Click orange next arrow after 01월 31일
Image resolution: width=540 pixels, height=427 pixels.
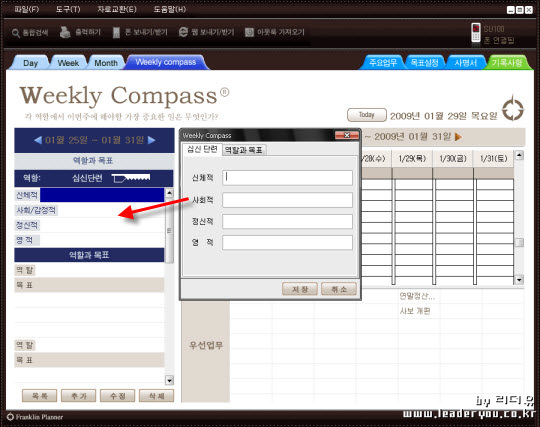click(x=458, y=137)
